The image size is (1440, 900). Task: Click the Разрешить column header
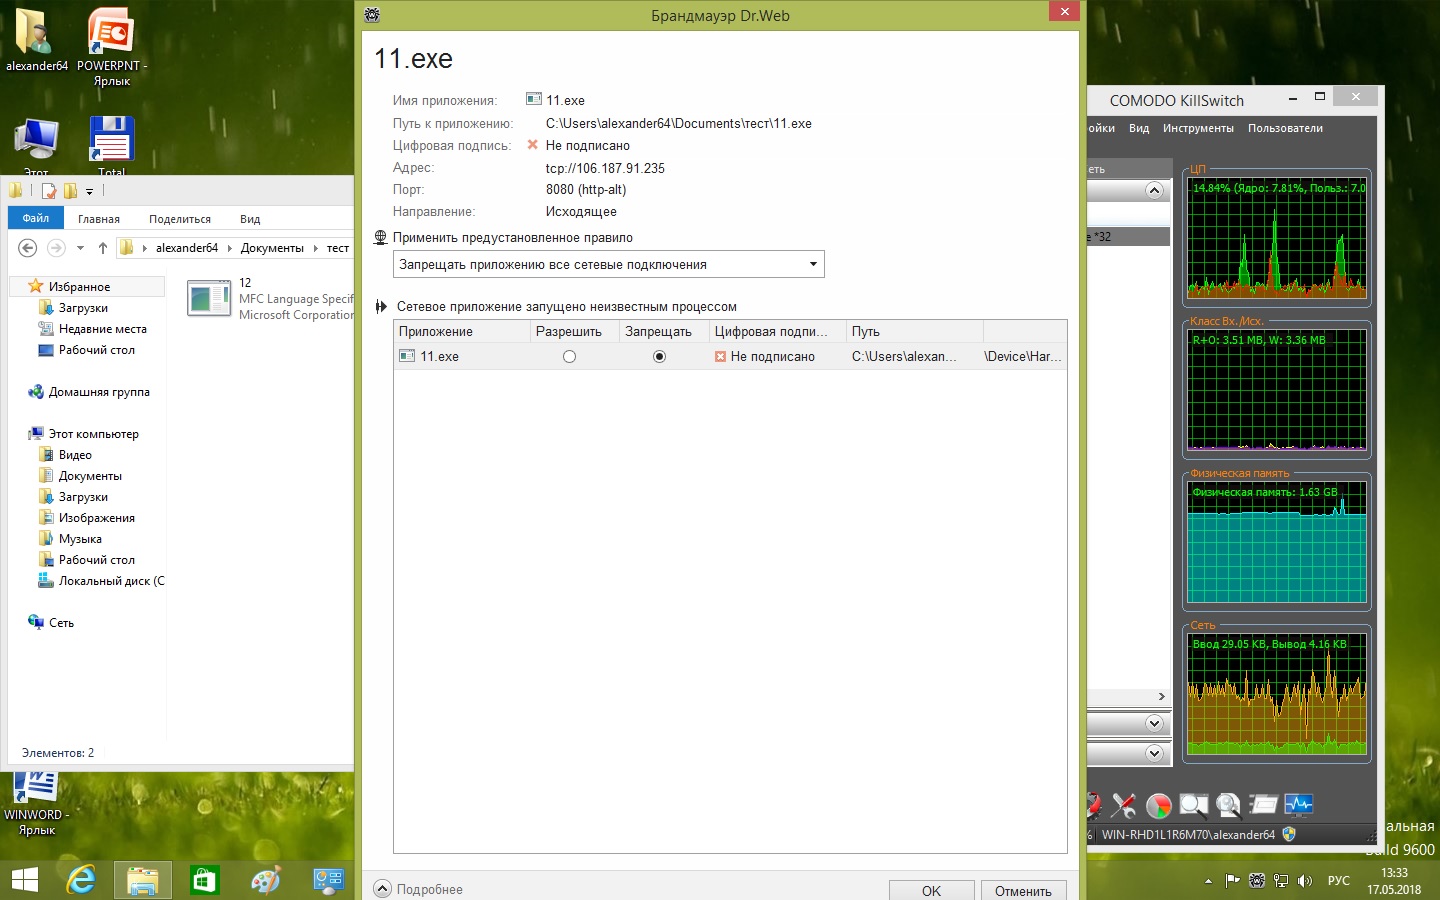coord(574,331)
